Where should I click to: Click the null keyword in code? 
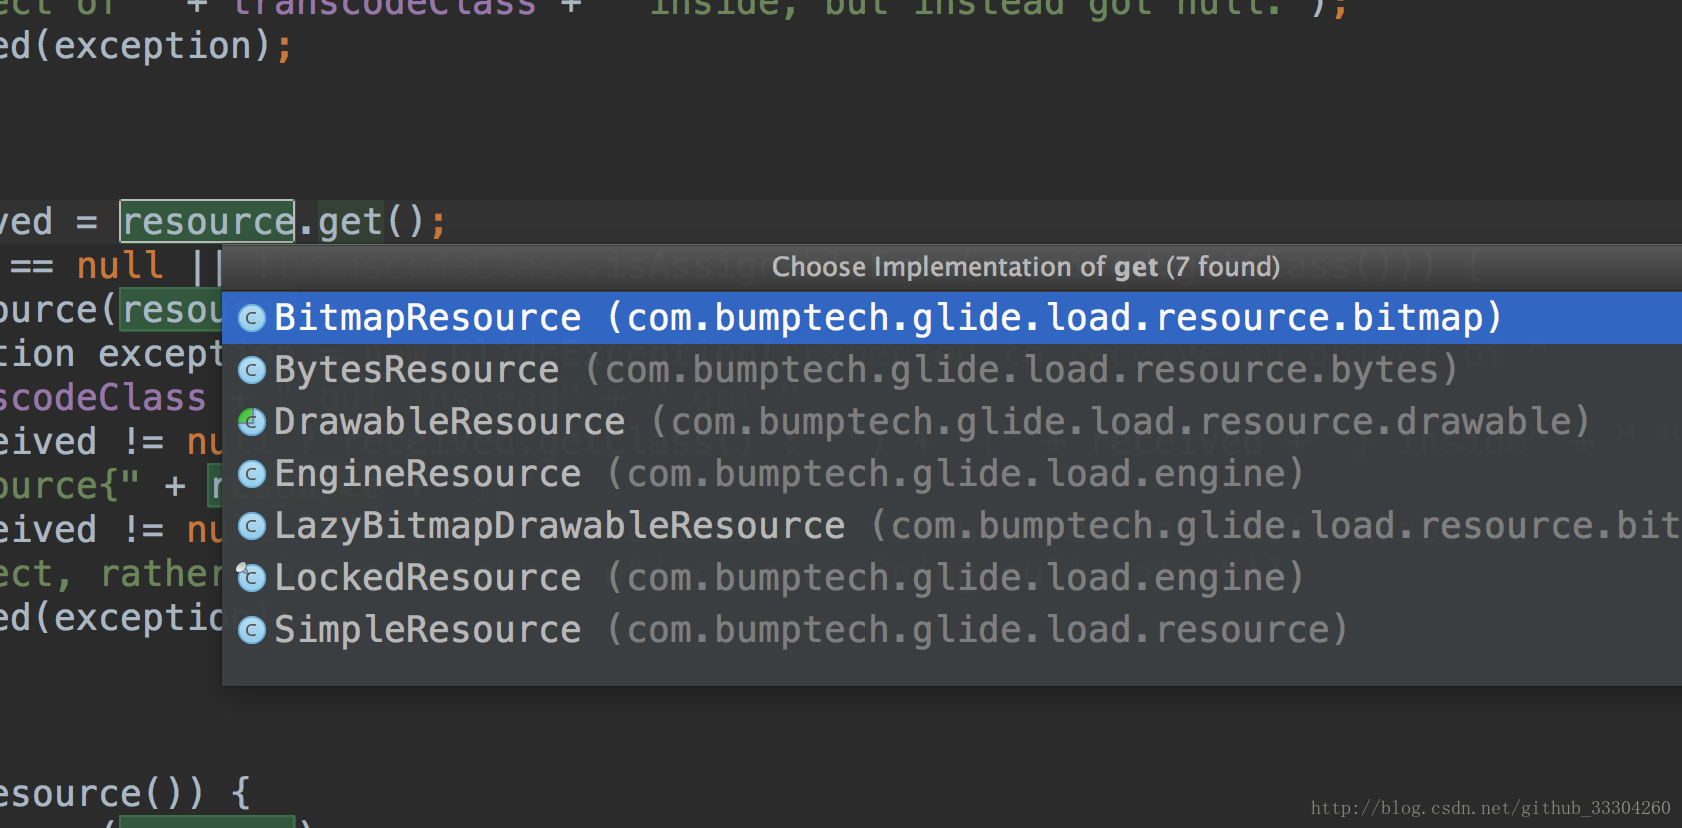tap(120, 266)
